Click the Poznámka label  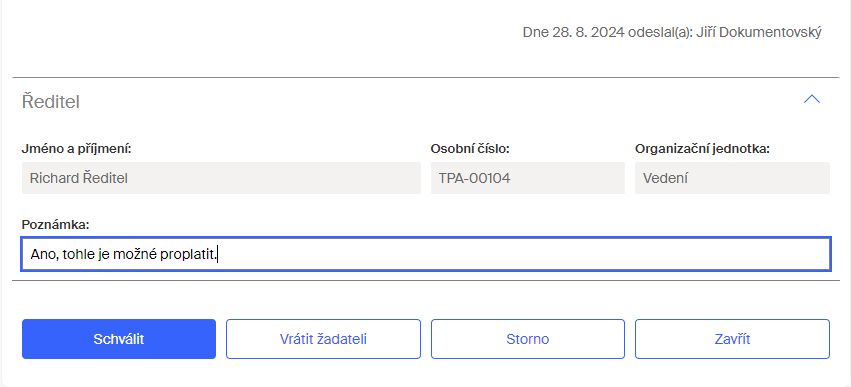55,224
